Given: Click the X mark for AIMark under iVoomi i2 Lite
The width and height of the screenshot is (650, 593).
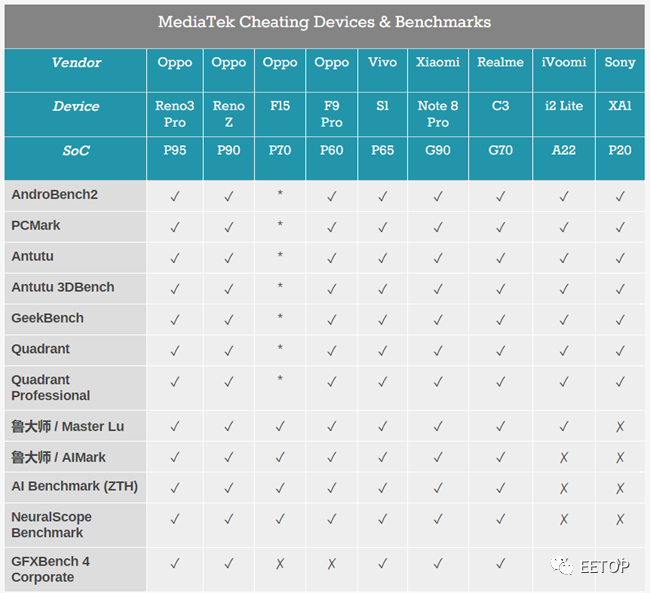Looking at the screenshot, I should click(564, 458).
